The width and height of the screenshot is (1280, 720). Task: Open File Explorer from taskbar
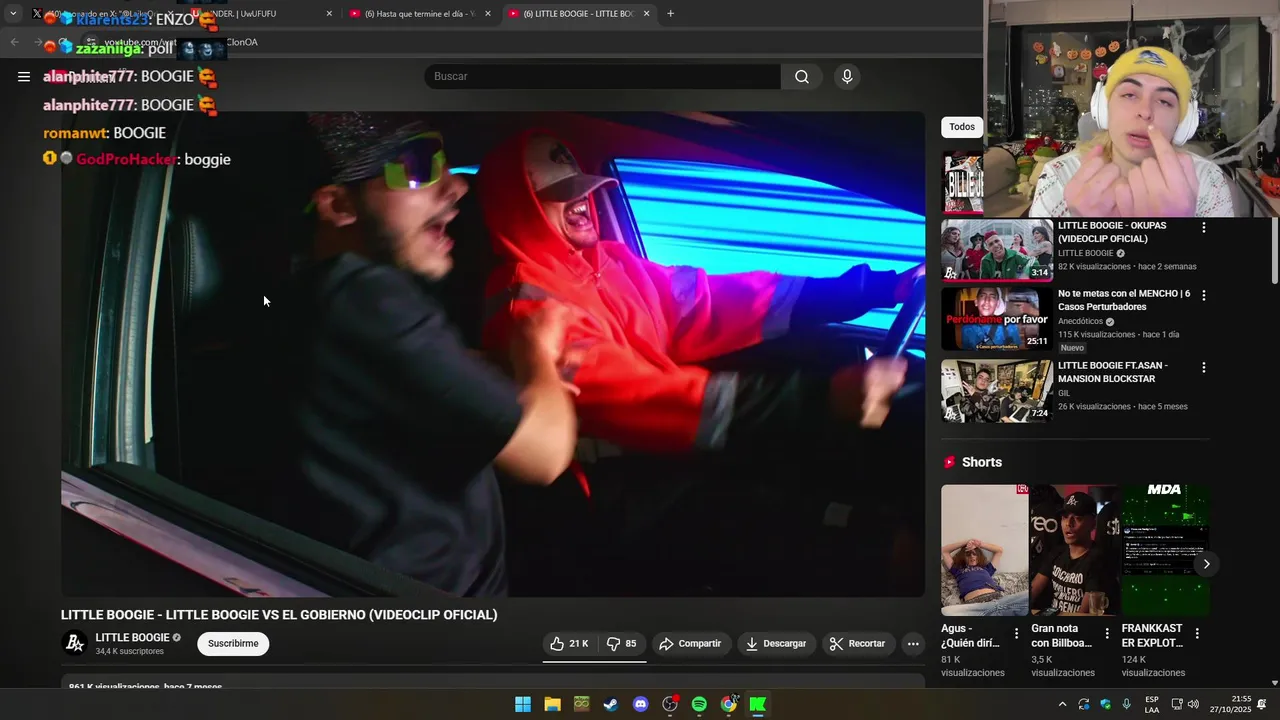552,704
